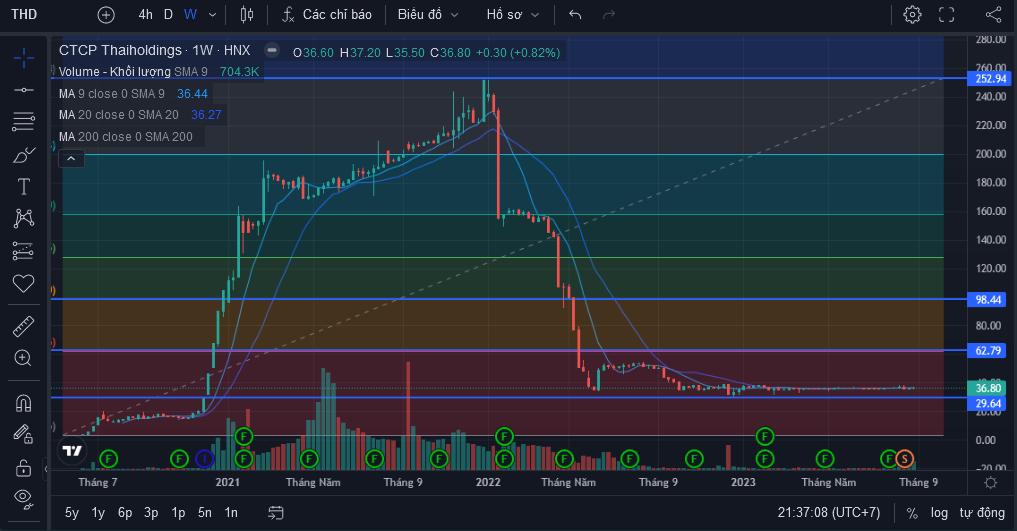Viewport: 1017px width, 531px height.
Task: Redo the last chart action
Action: click(608, 15)
